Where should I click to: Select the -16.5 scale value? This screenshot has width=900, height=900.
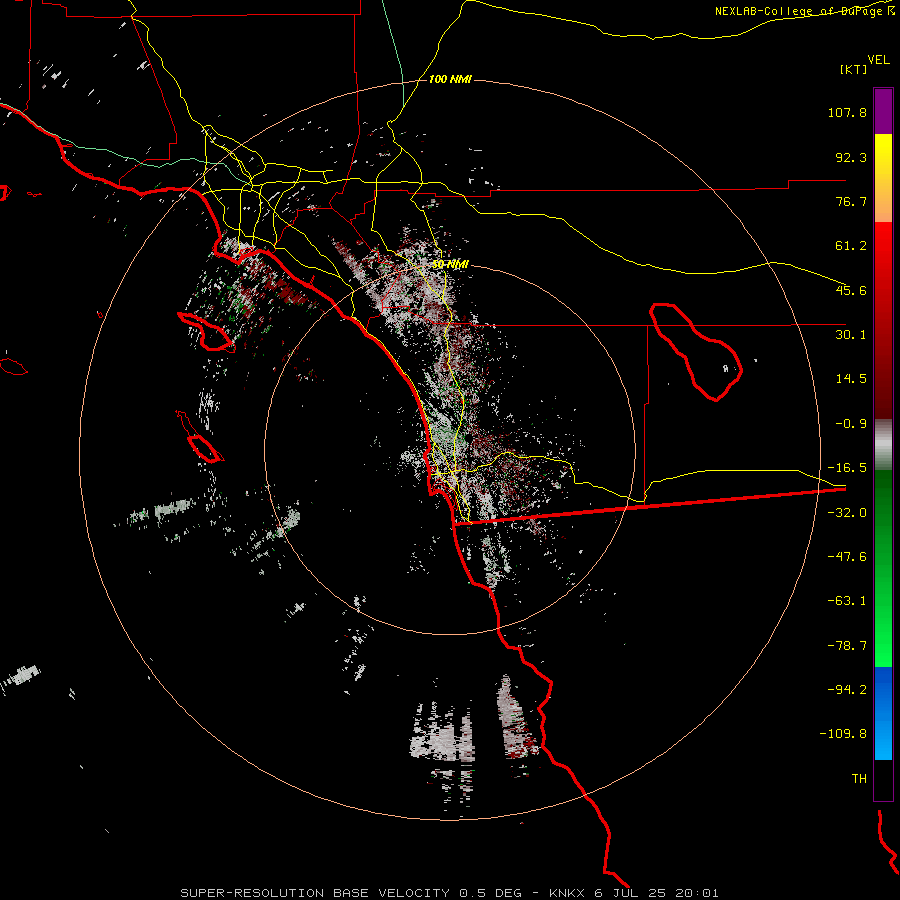847,468
